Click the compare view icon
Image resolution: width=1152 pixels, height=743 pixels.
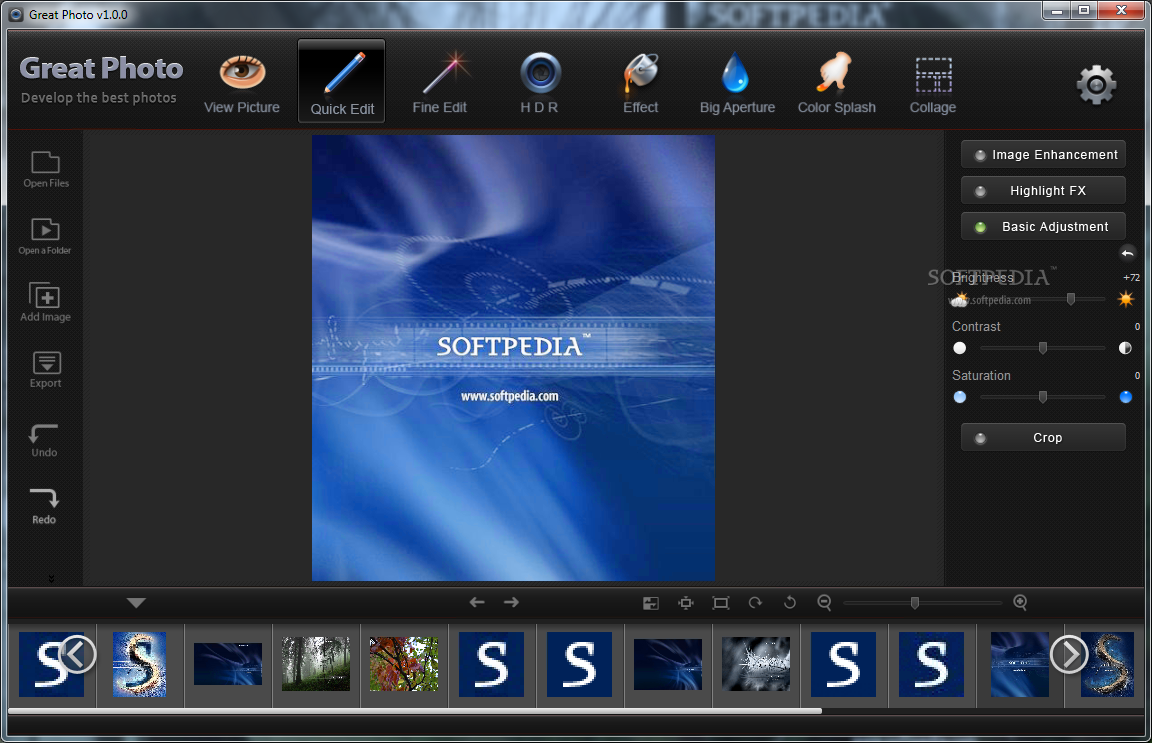tap(651, 603)
